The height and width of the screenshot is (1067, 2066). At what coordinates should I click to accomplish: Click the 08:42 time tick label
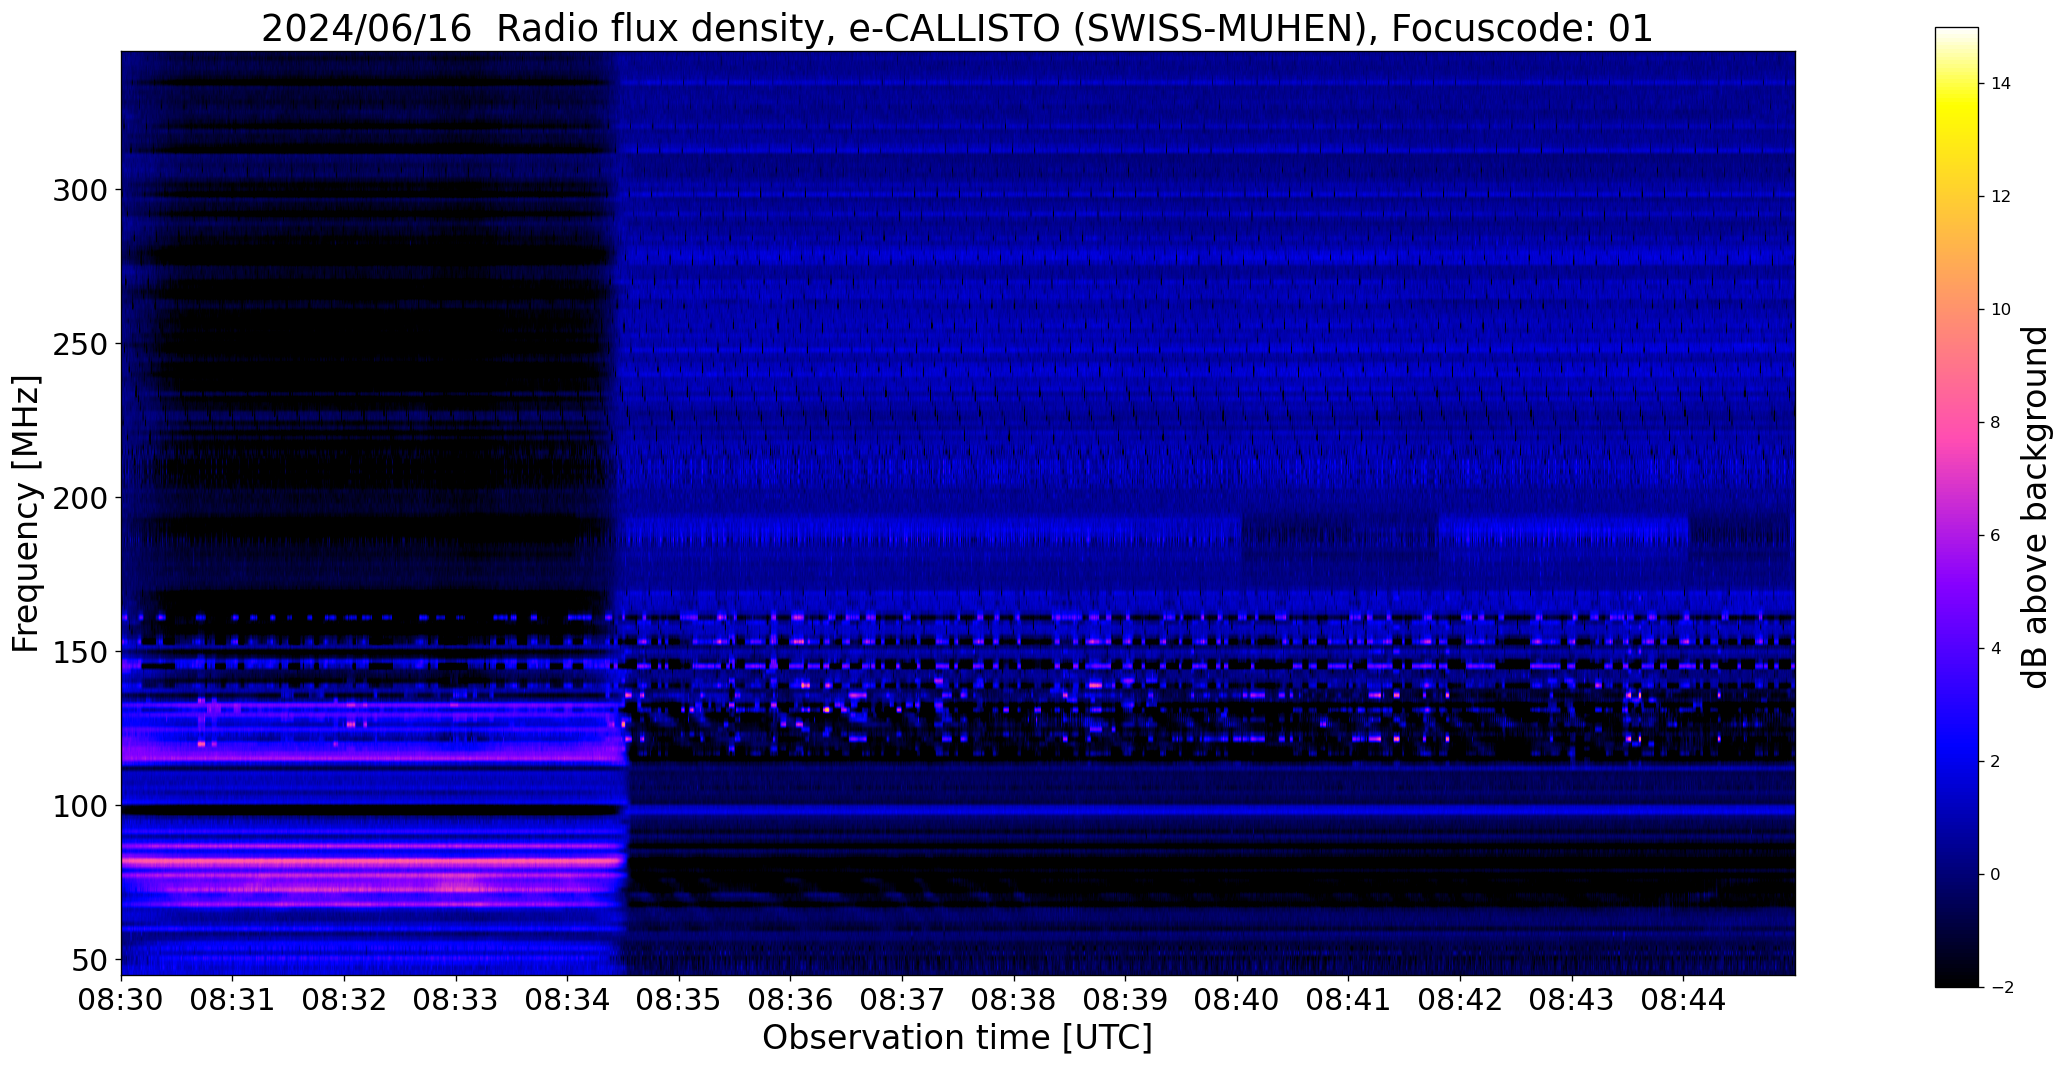[1460, 999]
